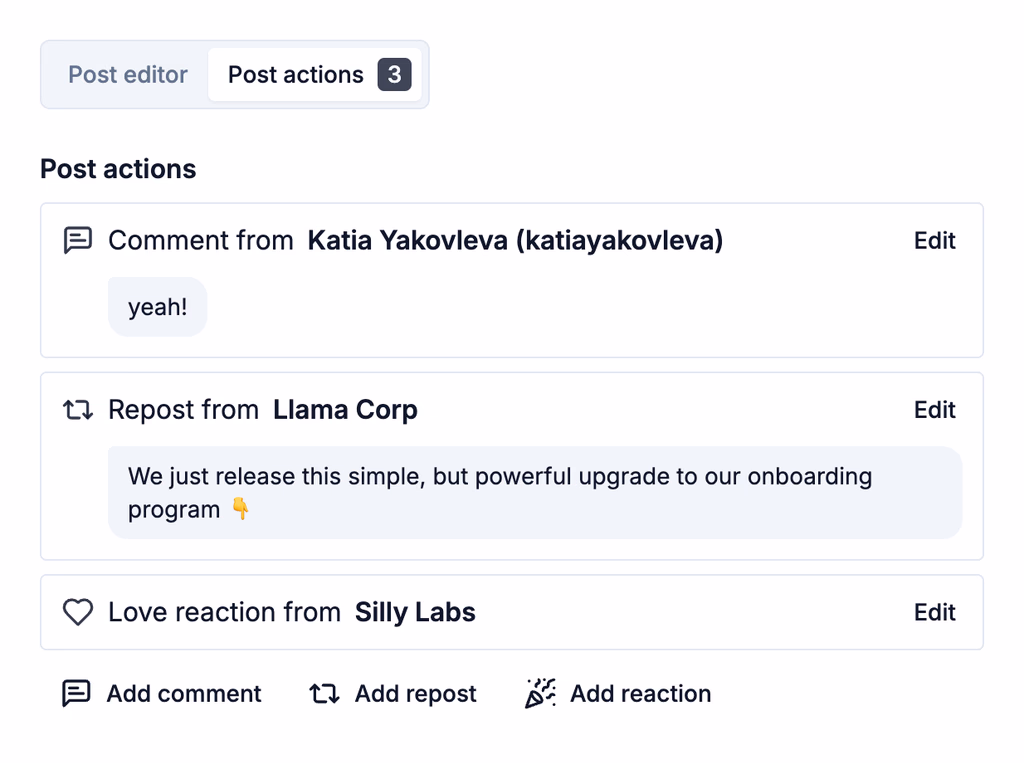Screen dimensions: 1024x763
Task: Edit the Silly Labs love reaction
Action: click(x=935, y=612)
